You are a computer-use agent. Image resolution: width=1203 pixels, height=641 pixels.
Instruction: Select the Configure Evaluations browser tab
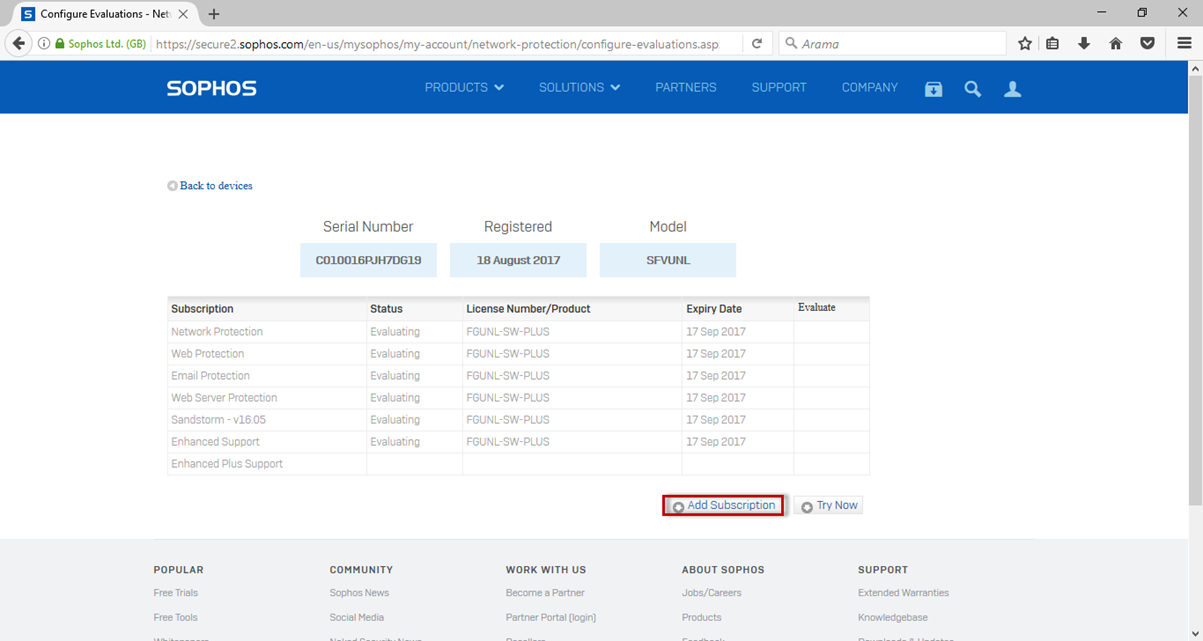pos(104,14)
